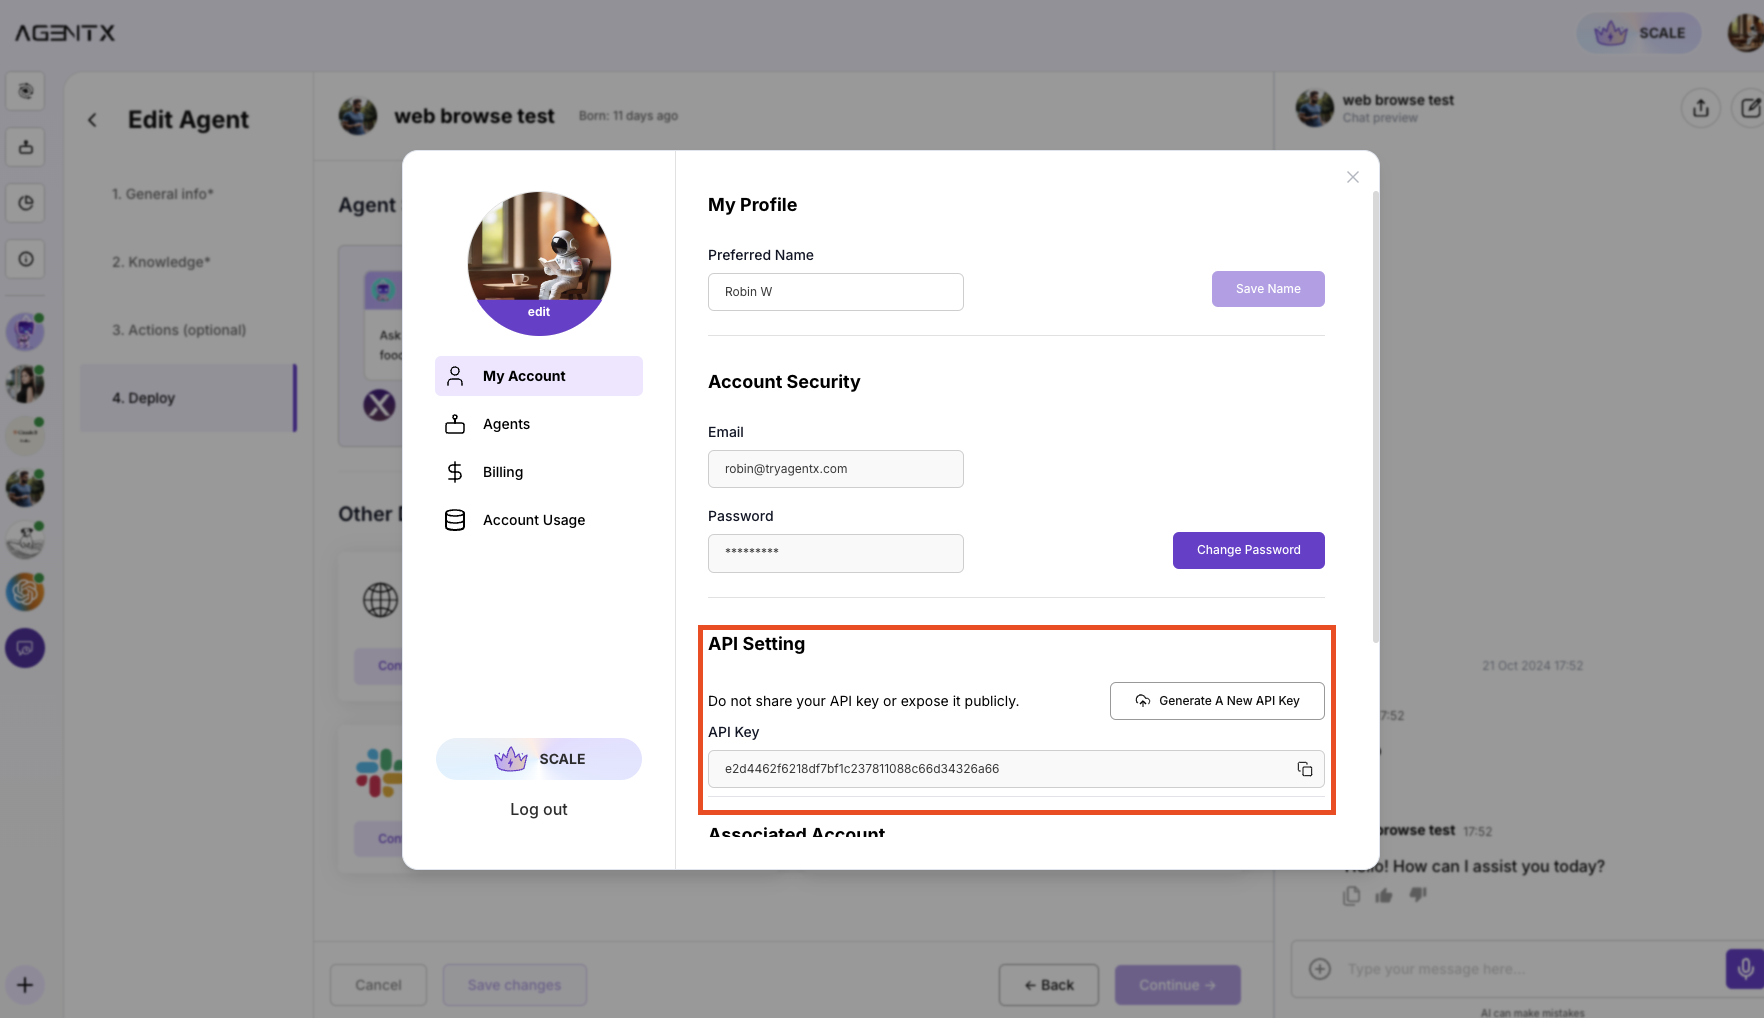Select Deploy step
The width and height of the screenshot is (1764, 1018).
[188, 398]
